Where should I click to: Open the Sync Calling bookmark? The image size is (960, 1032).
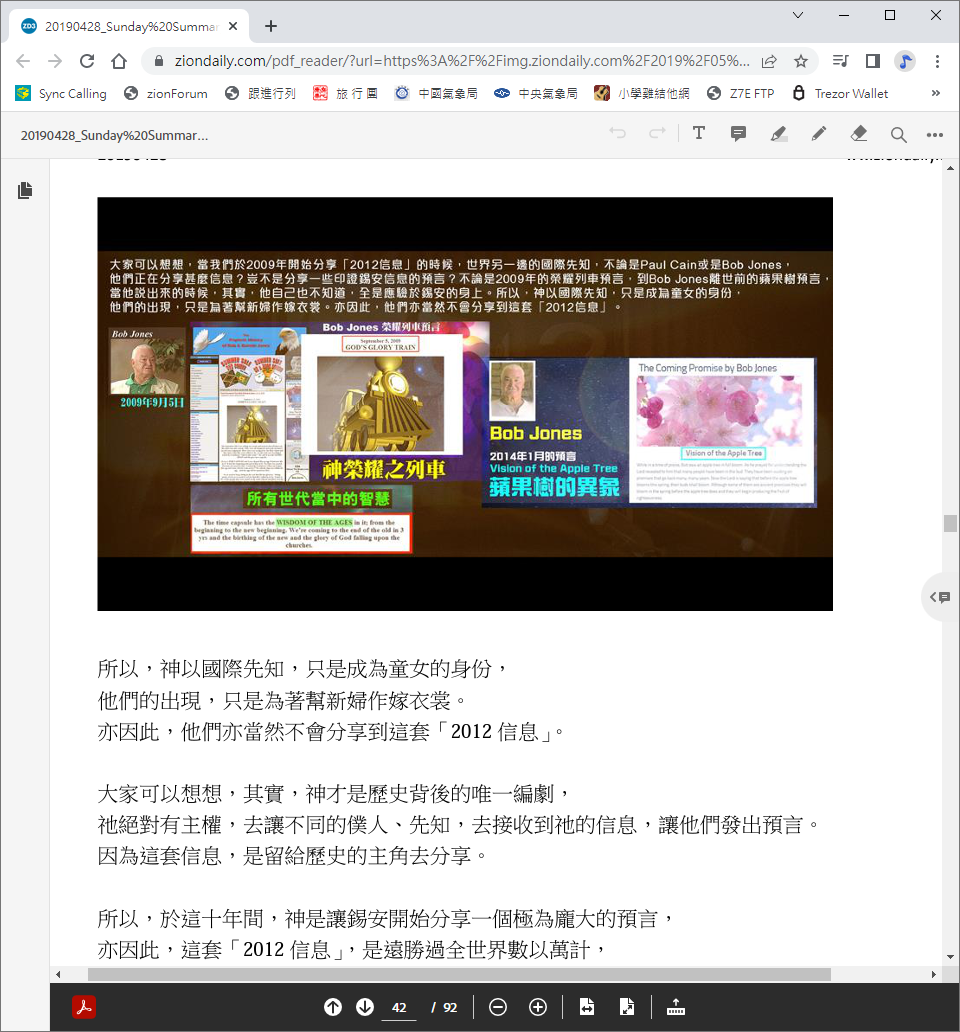click(61, 93)
